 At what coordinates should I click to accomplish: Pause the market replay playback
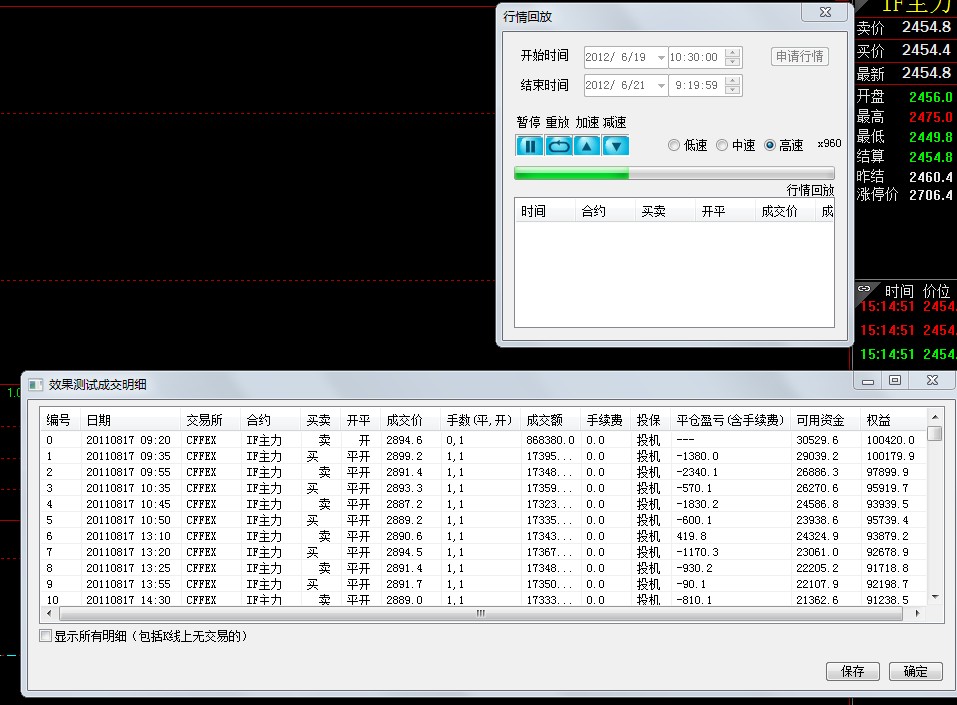(x=529, y=145)
